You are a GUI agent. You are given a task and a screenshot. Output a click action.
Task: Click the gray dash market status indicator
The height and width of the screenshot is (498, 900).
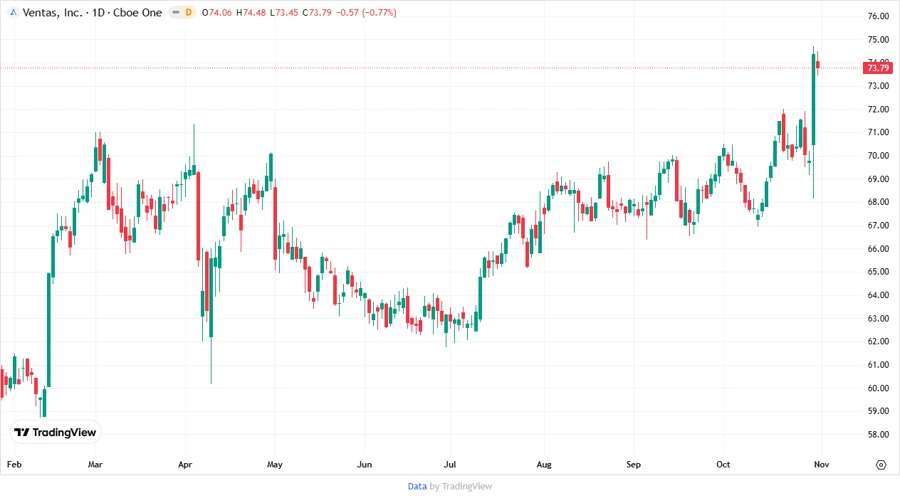pos(176,12)
